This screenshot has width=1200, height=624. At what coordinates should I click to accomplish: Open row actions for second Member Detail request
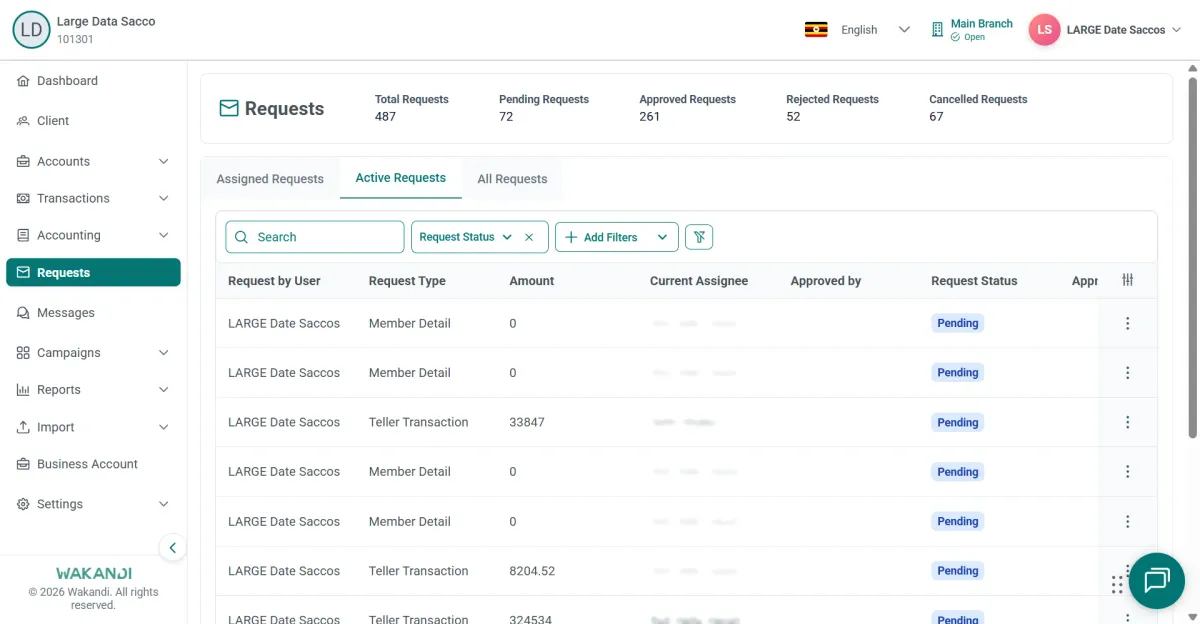click(x=1128, y=373)
